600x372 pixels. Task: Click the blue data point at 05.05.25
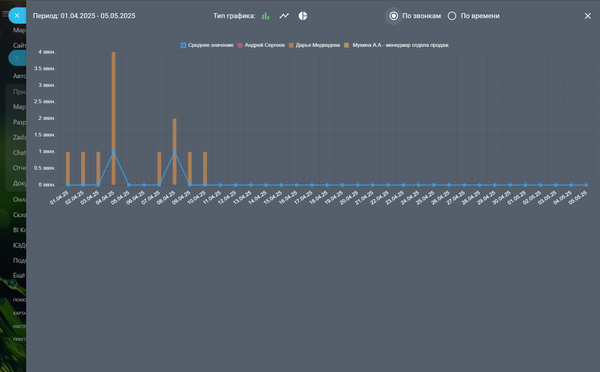586,185
